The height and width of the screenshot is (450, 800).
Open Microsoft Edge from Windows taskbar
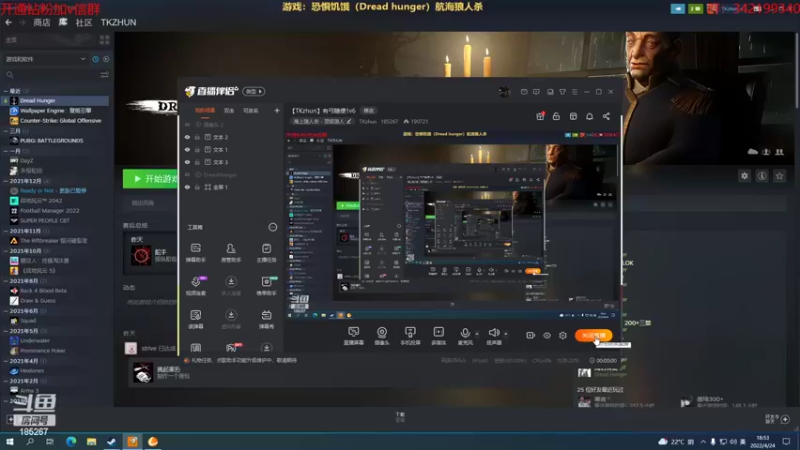coord(71,441)
